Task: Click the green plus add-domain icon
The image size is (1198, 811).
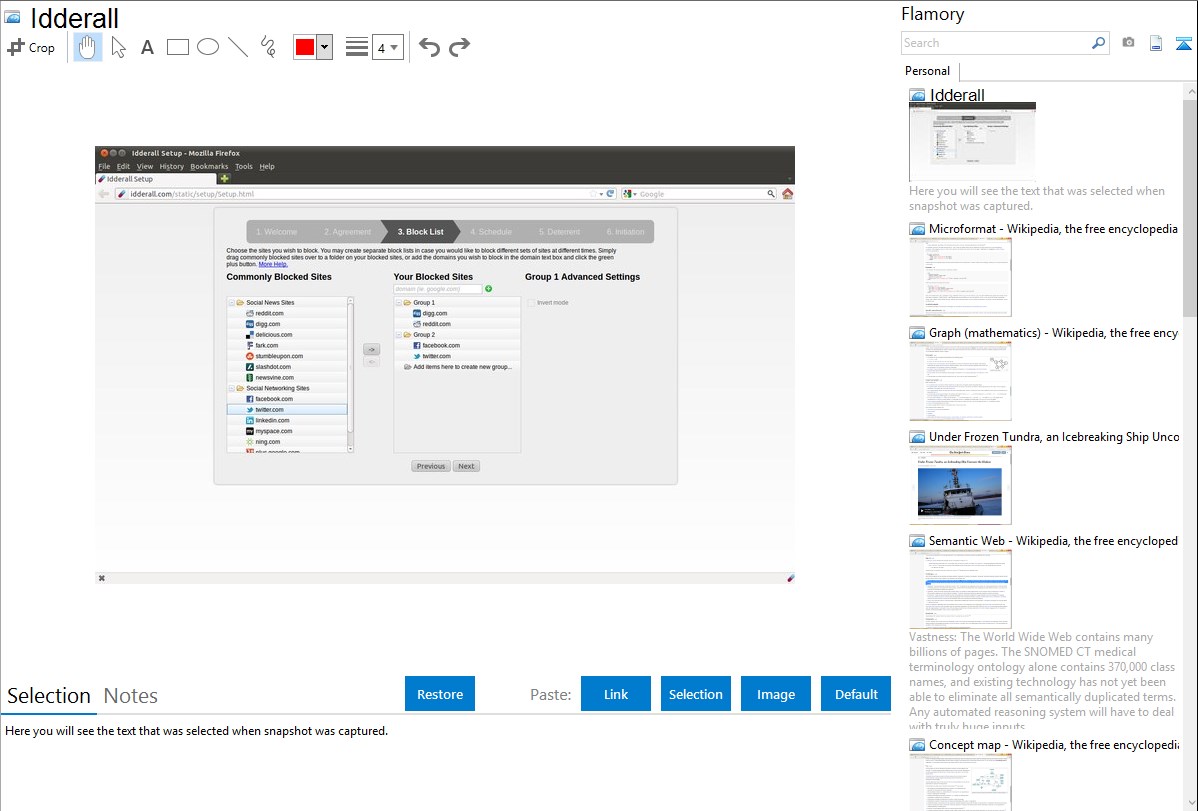Action: pyautogui.click(x=489, y=289)
